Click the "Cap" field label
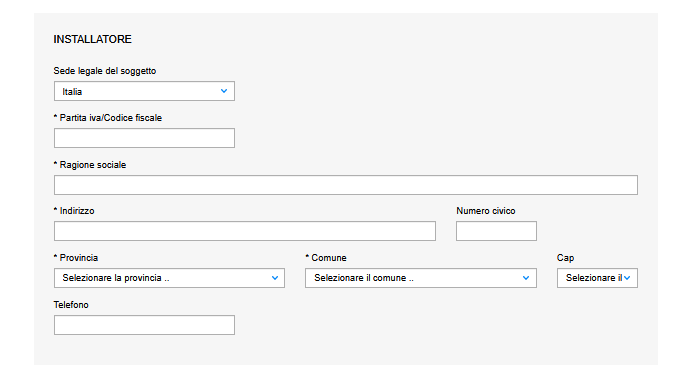 tap(565, 258)
